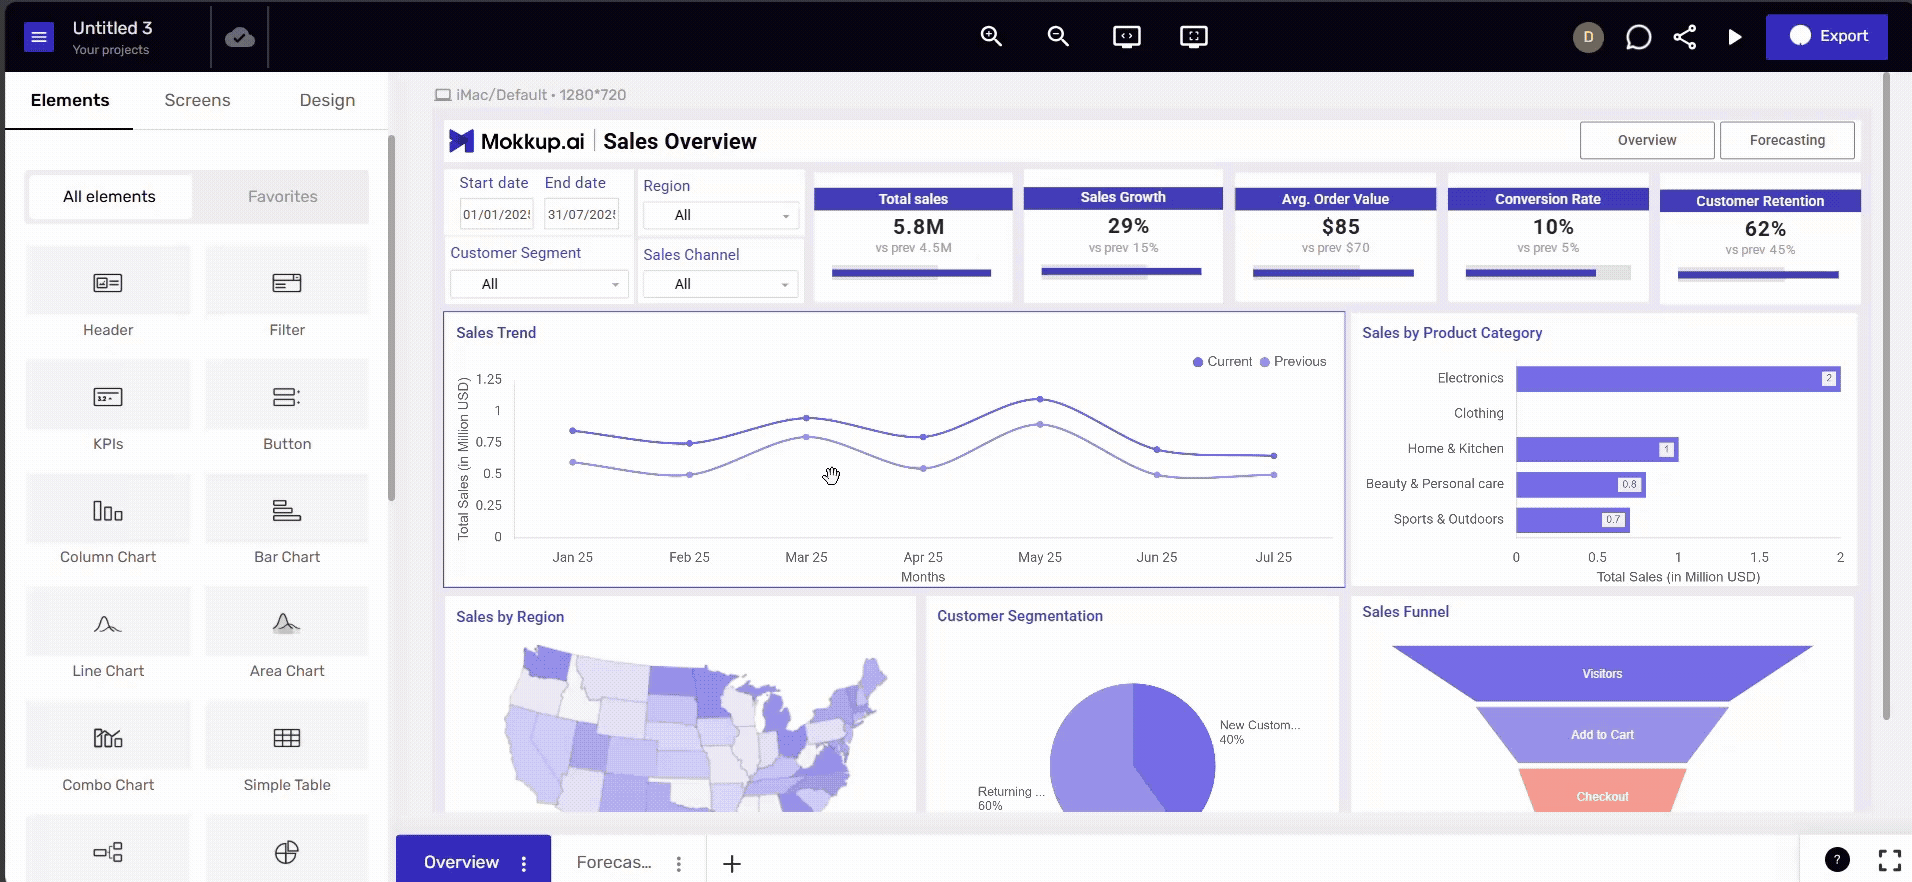
Task: Click the Untitled 3 project title
Action: click(x=112, y=28)
